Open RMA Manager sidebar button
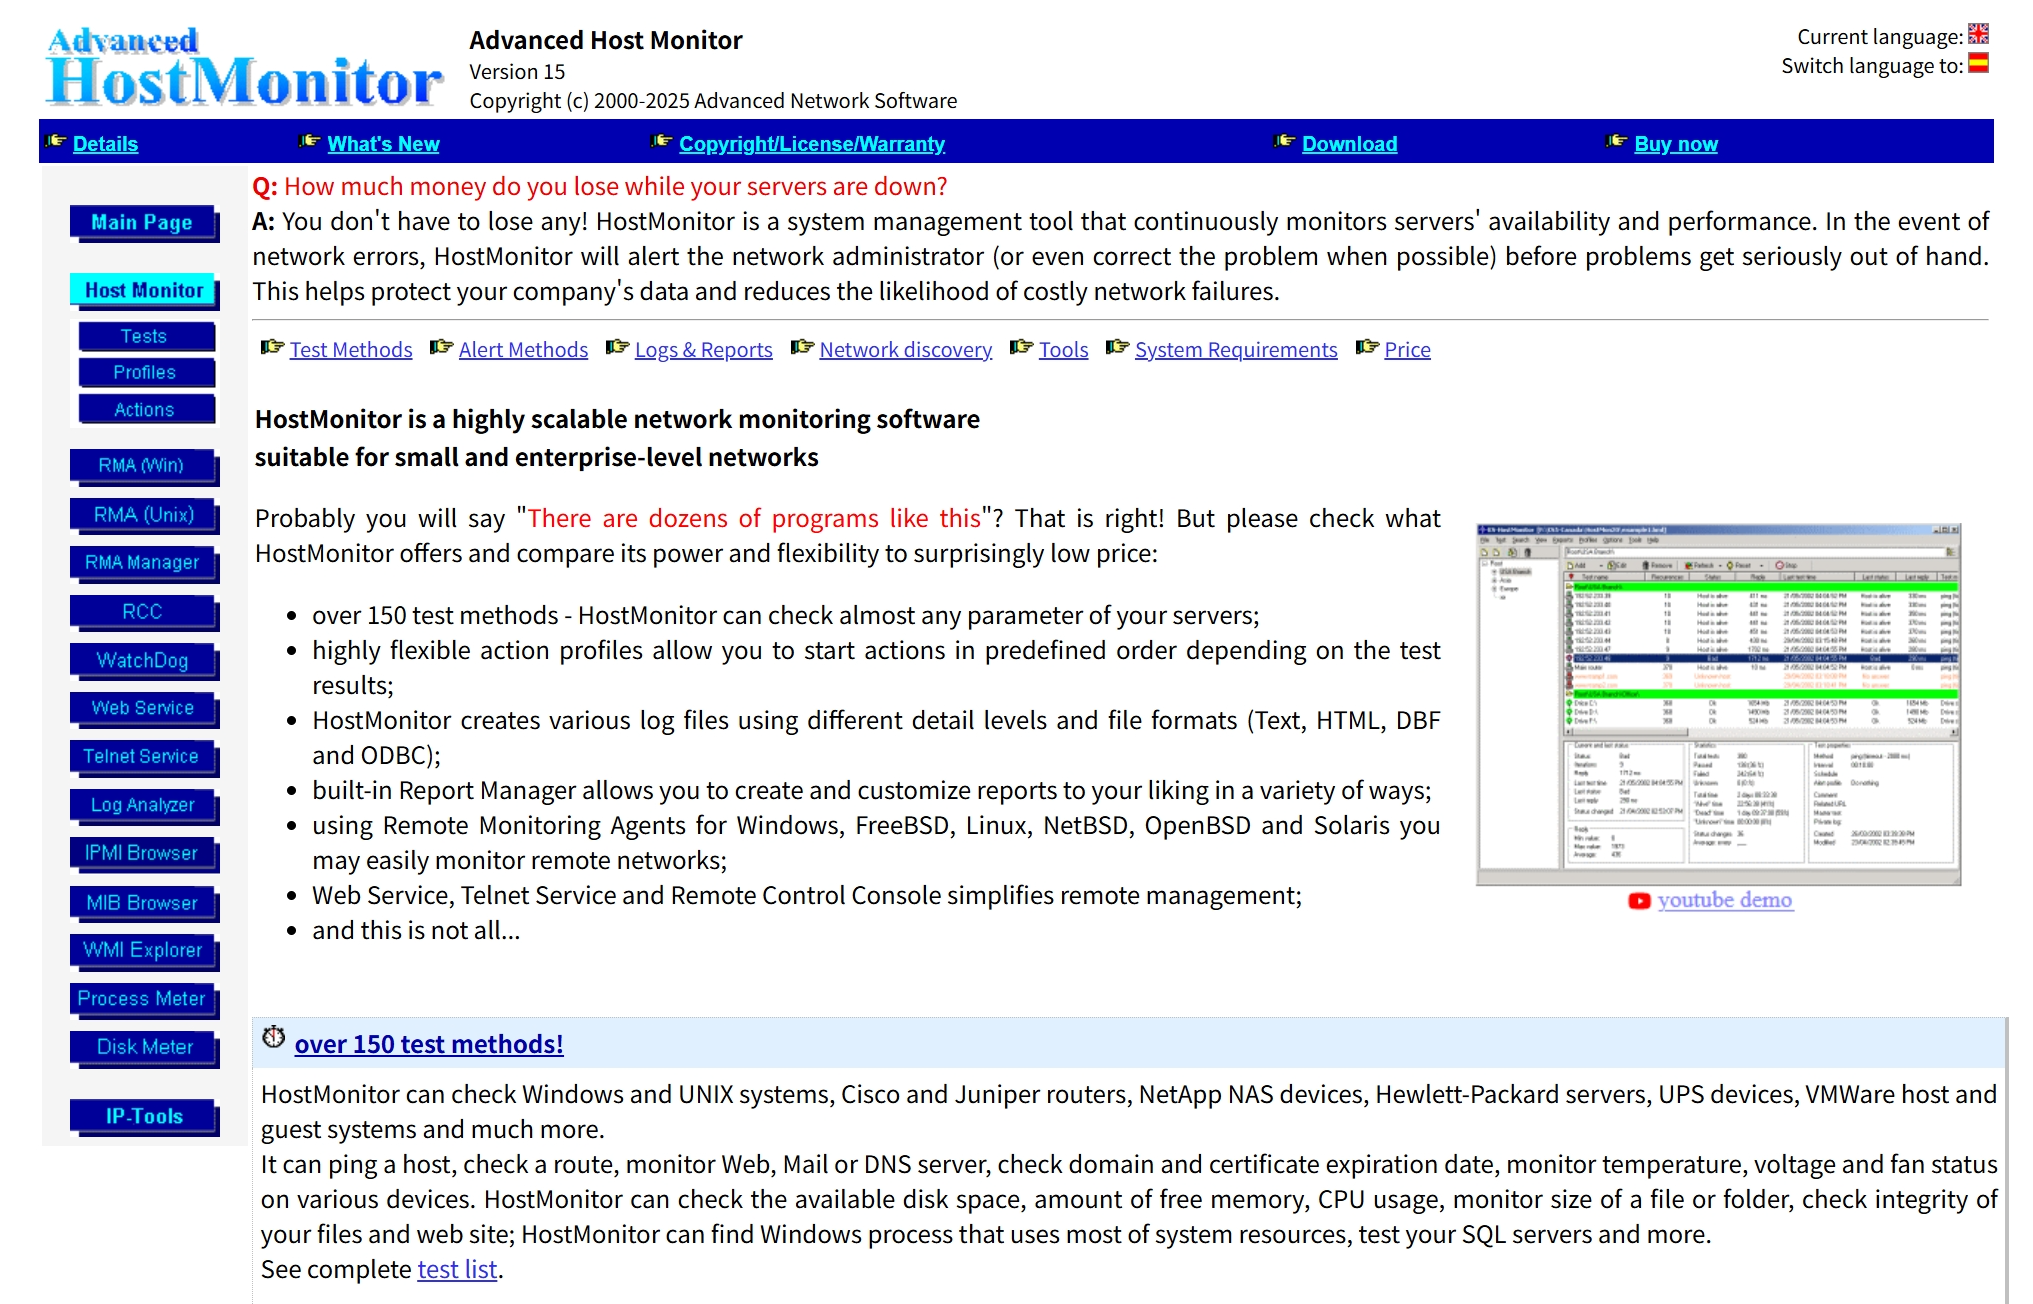Viewport: 2033px width, 1304px height. [x=144, y=563]
